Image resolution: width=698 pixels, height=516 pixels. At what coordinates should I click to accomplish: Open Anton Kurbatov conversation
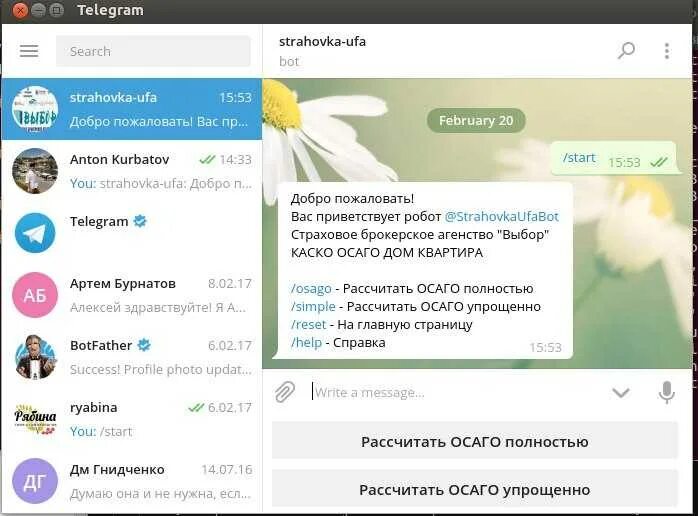click(x=132, y=171)
